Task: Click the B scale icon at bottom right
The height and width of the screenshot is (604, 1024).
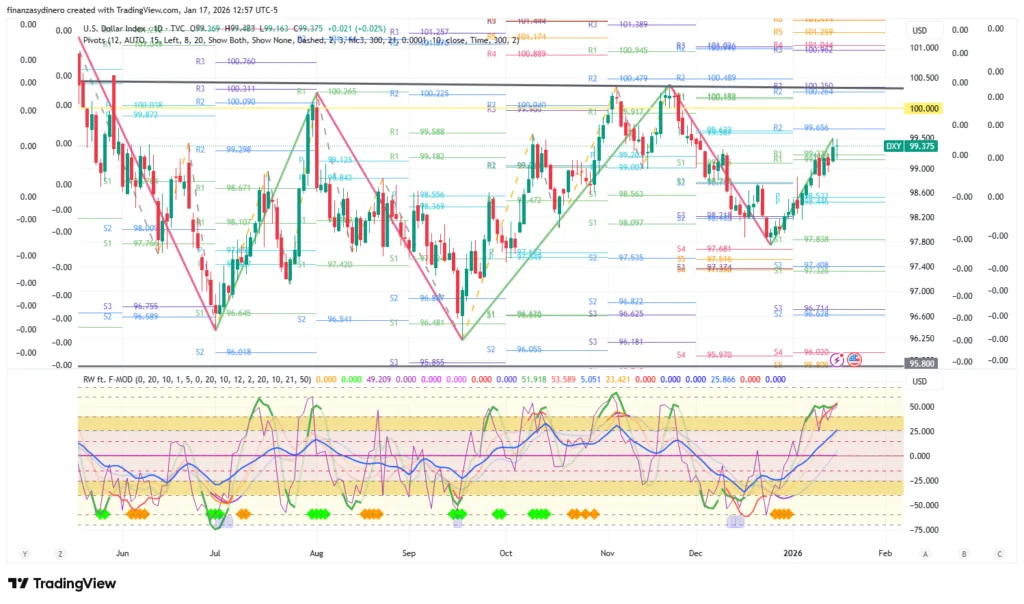Action: [x=963, y=553]
